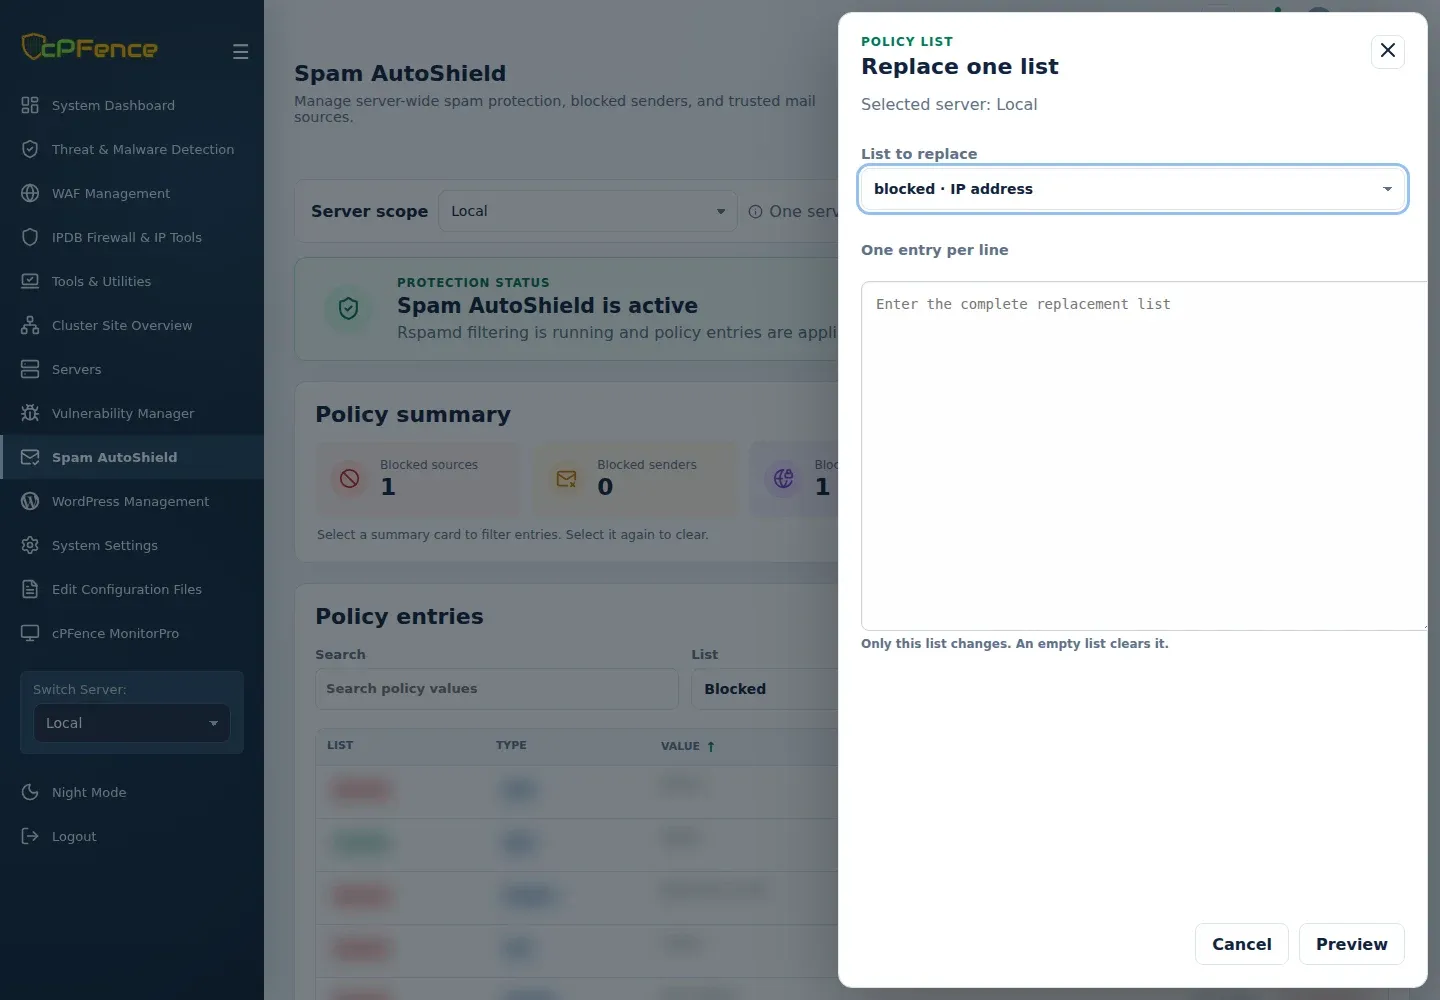
Task: Click Logout in the sidebar
Action: pos(132,836)
